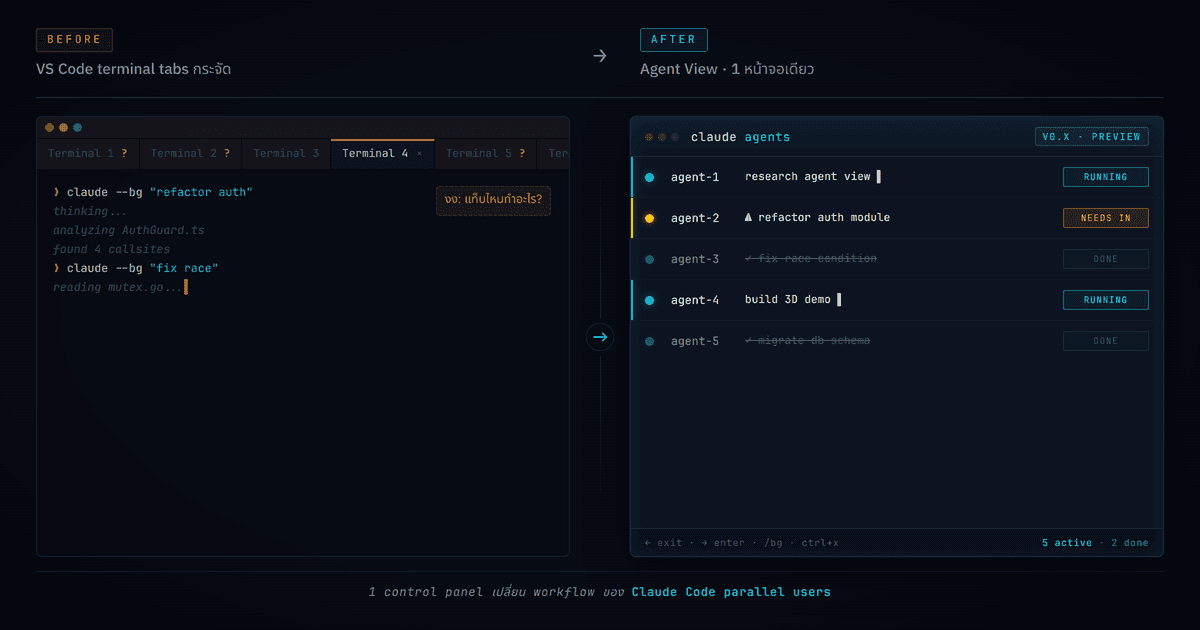Viewport: 1200px width, 630px height.
Task: Click '← exit' shortcut hint
Action: coord(663,543)
